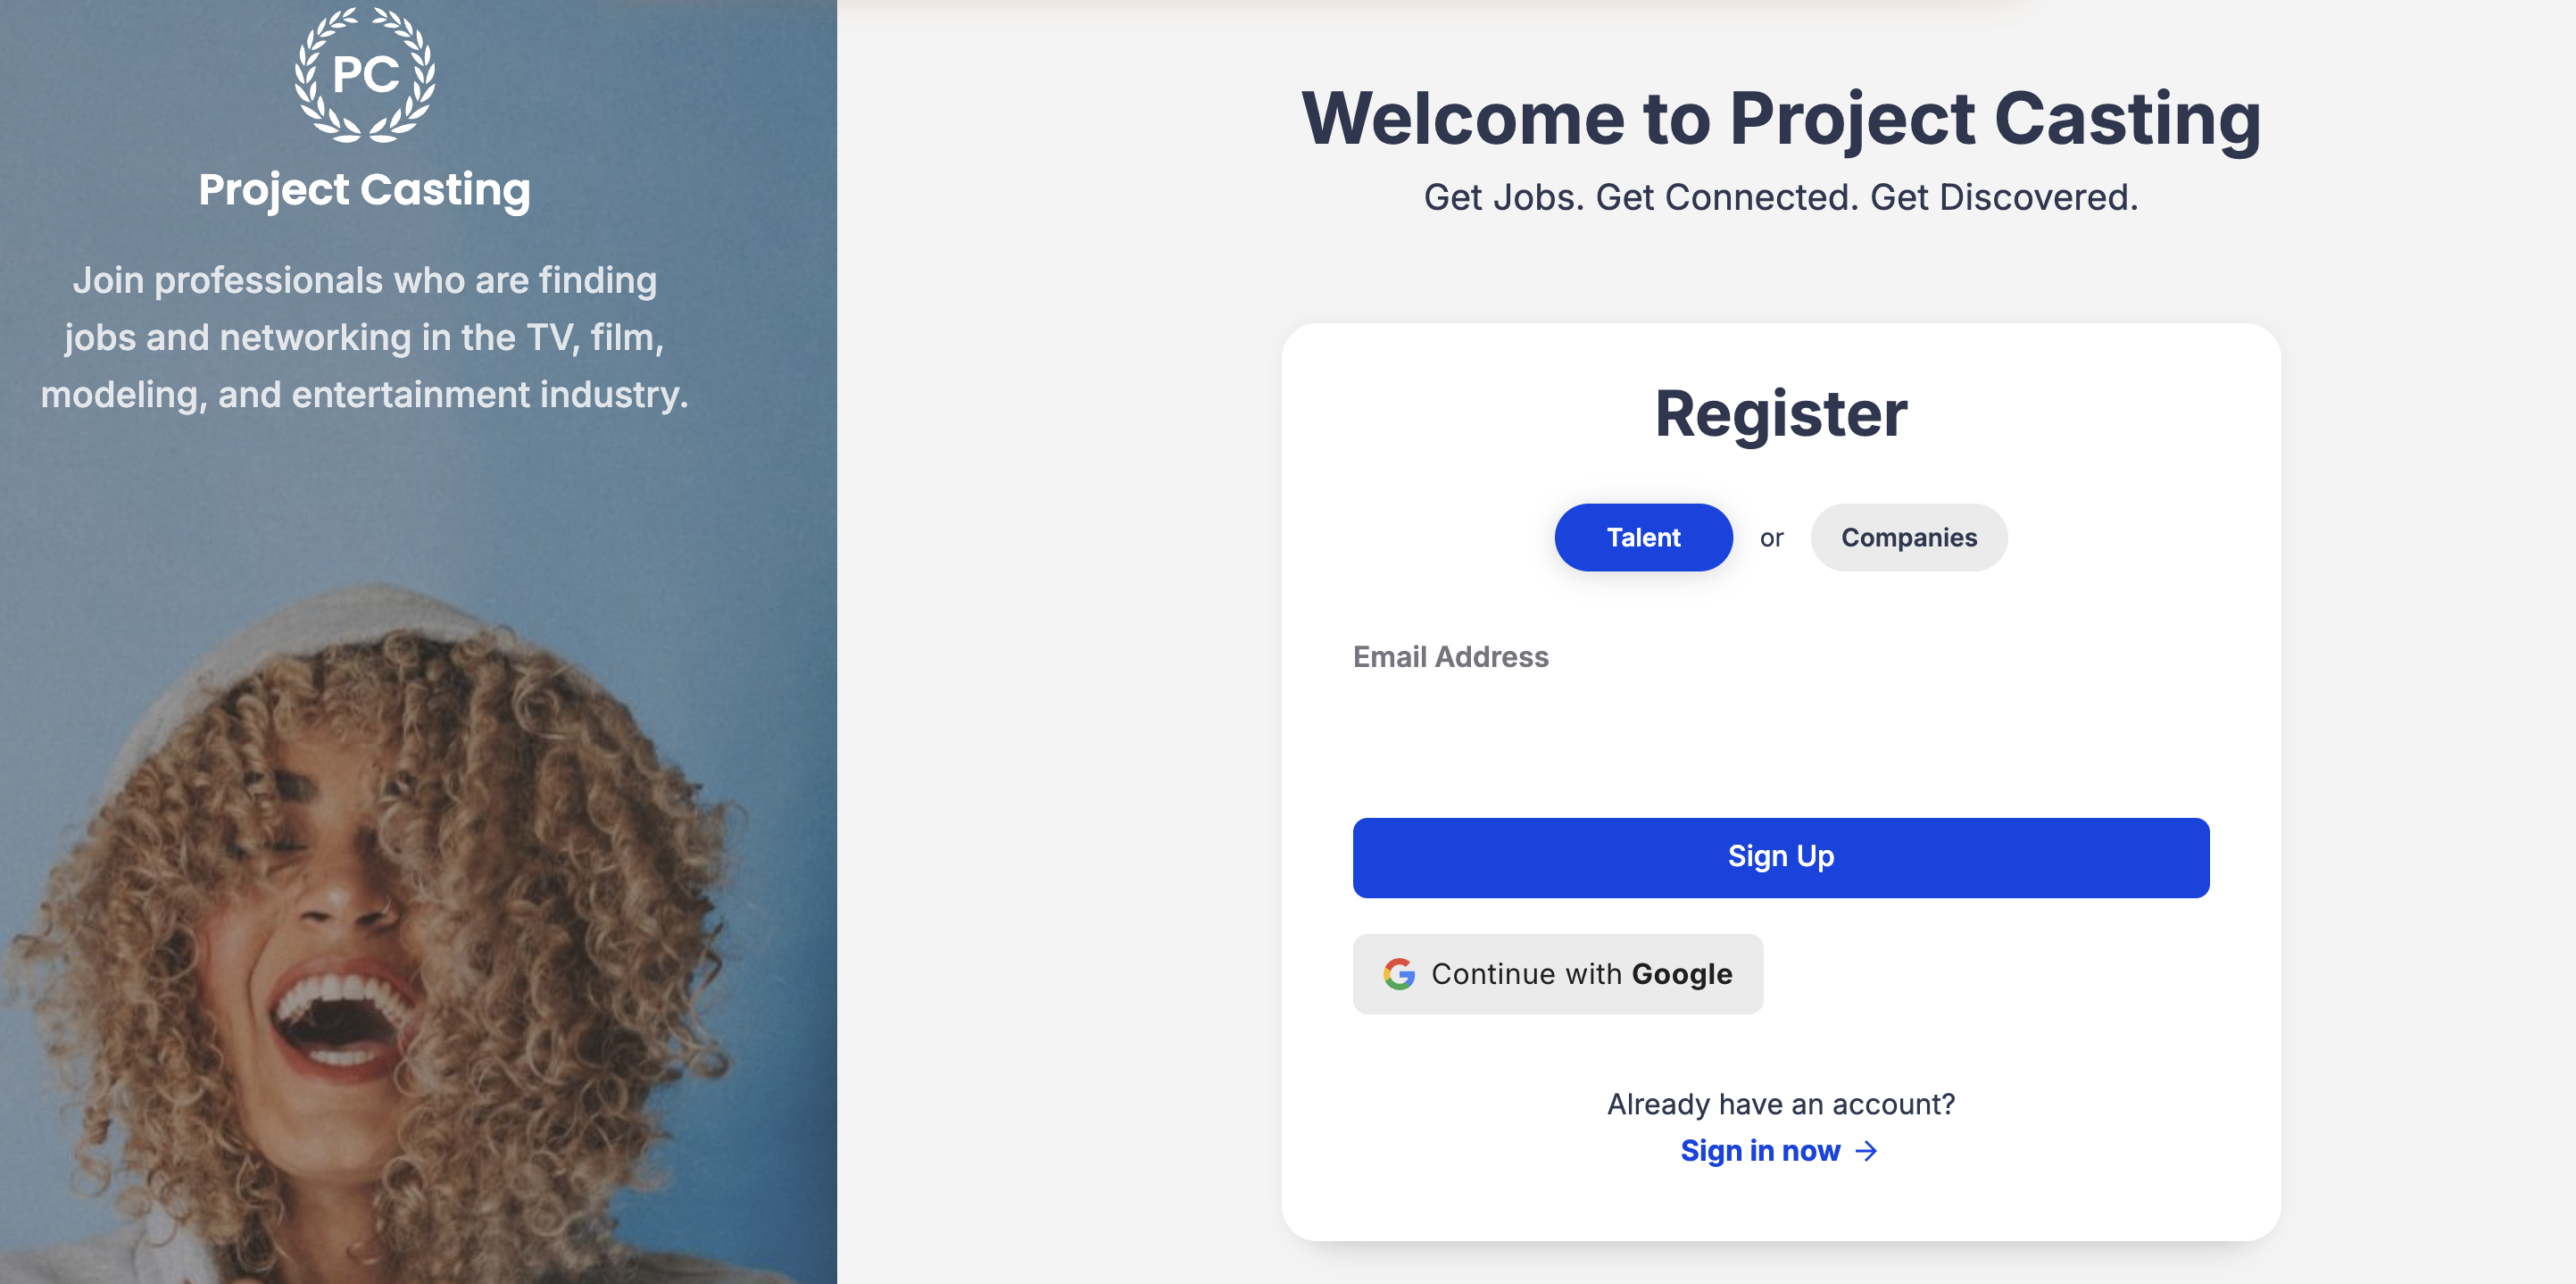Click the word Google in the sign-in button
The image size is (2576, 1284).
pyautogui.click(x=1681, y=973)
